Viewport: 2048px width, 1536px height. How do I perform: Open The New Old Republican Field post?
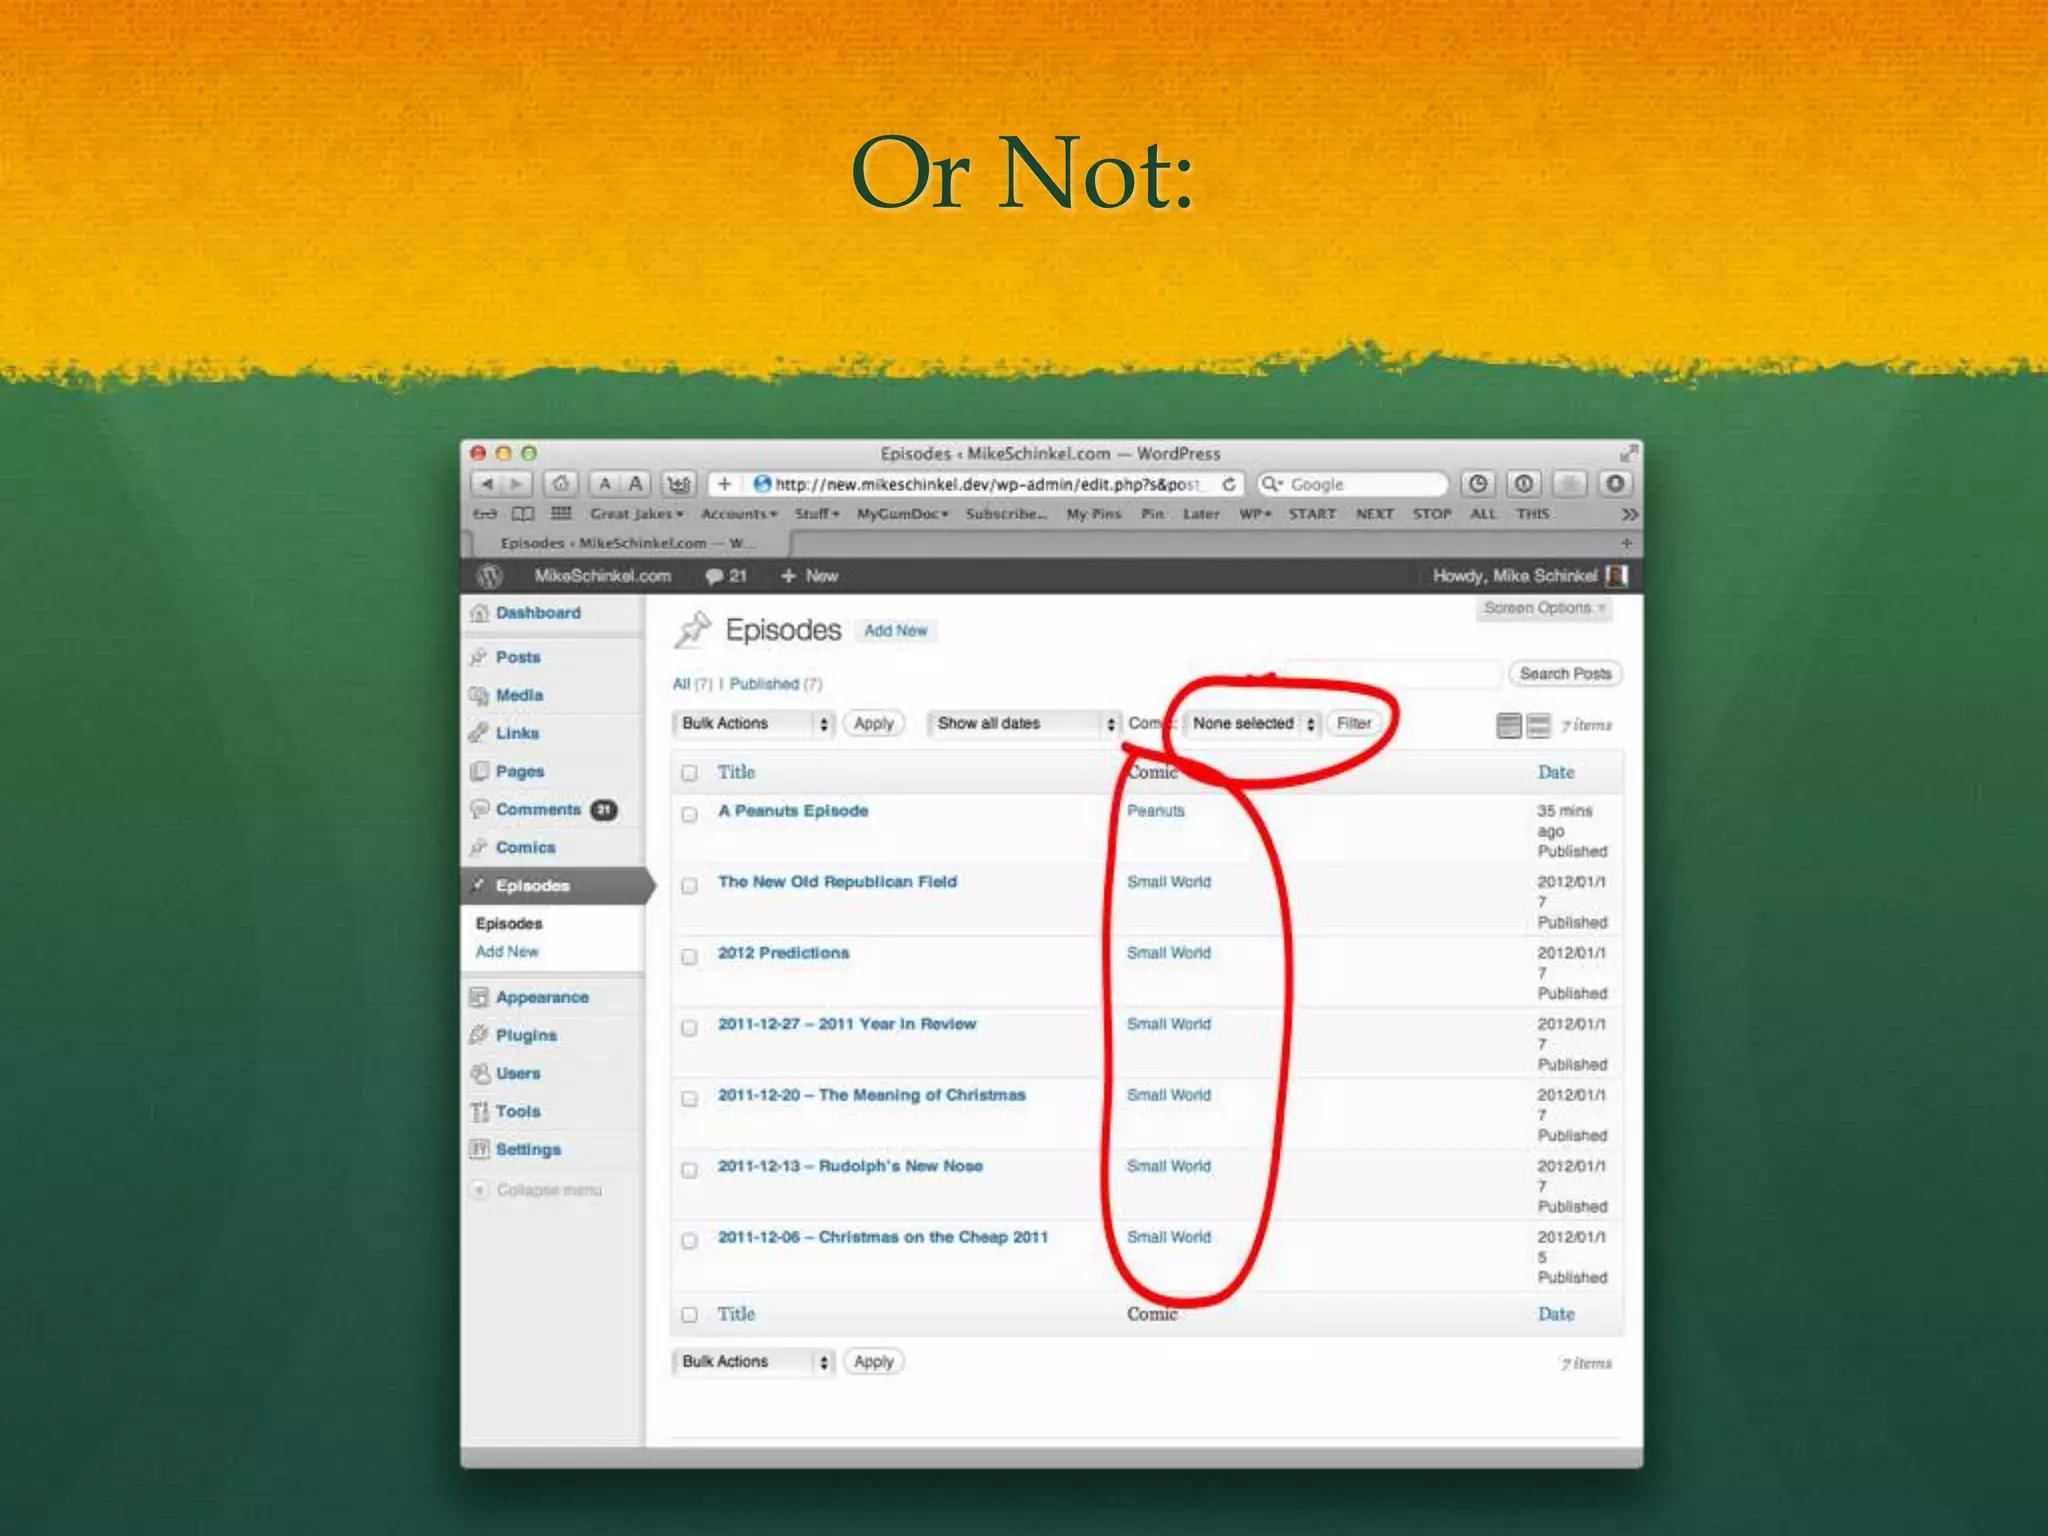837,882
